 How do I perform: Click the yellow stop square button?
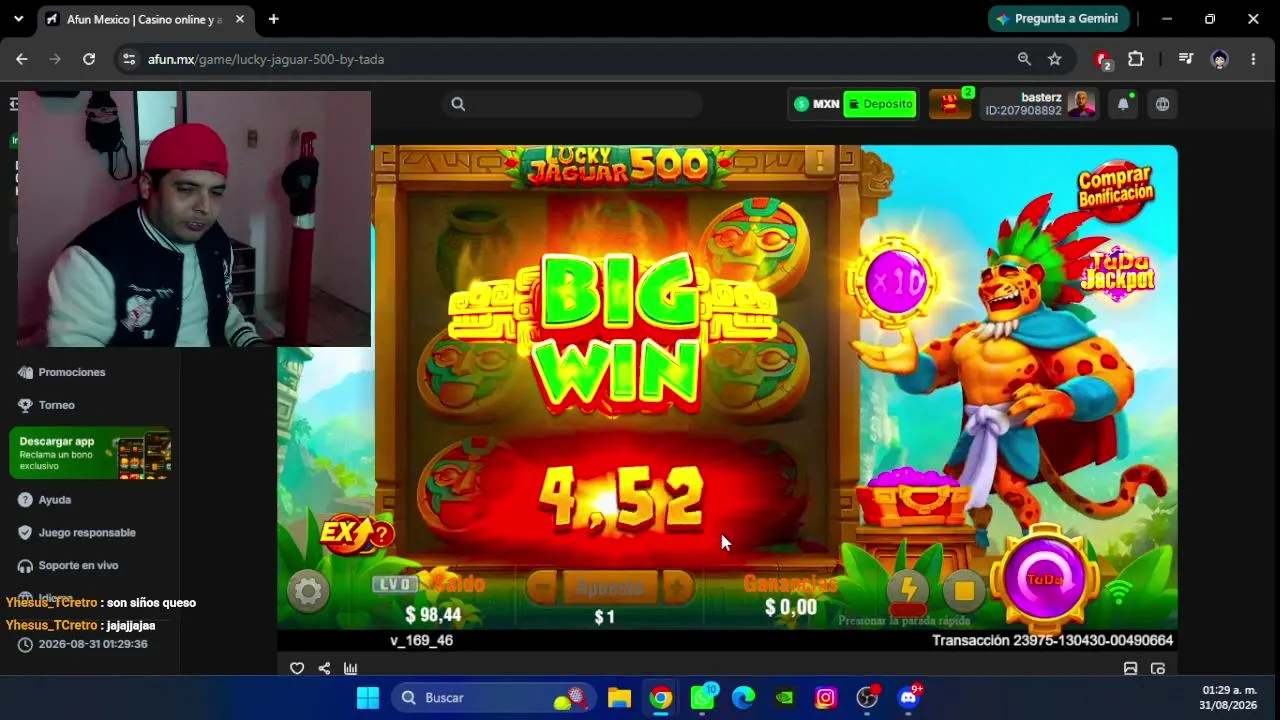[964, 591]
